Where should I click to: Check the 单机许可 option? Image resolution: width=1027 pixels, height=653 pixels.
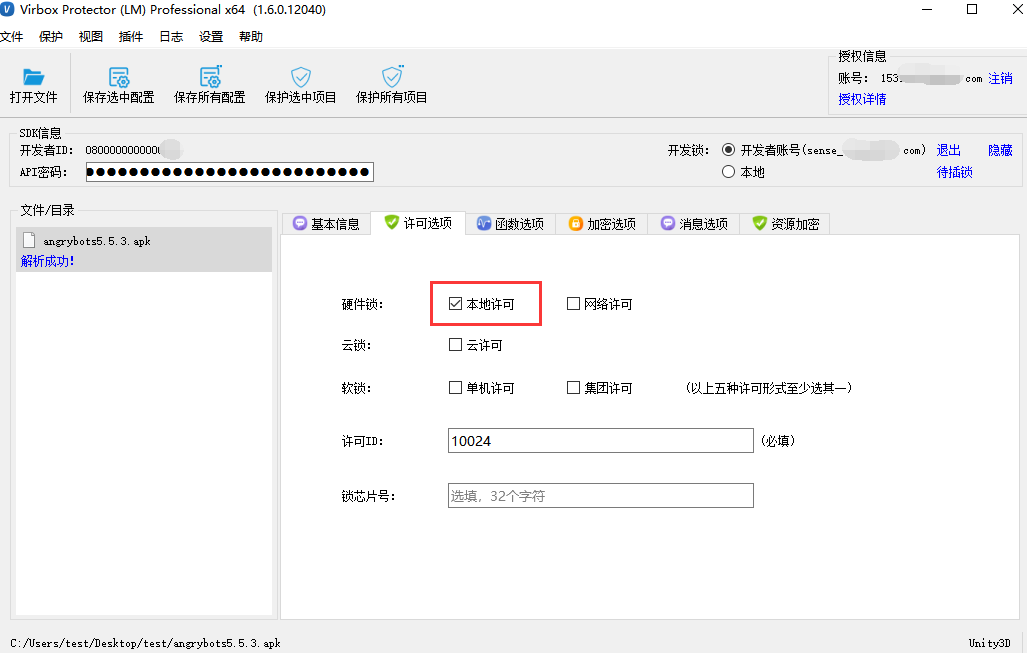(455, 388)
